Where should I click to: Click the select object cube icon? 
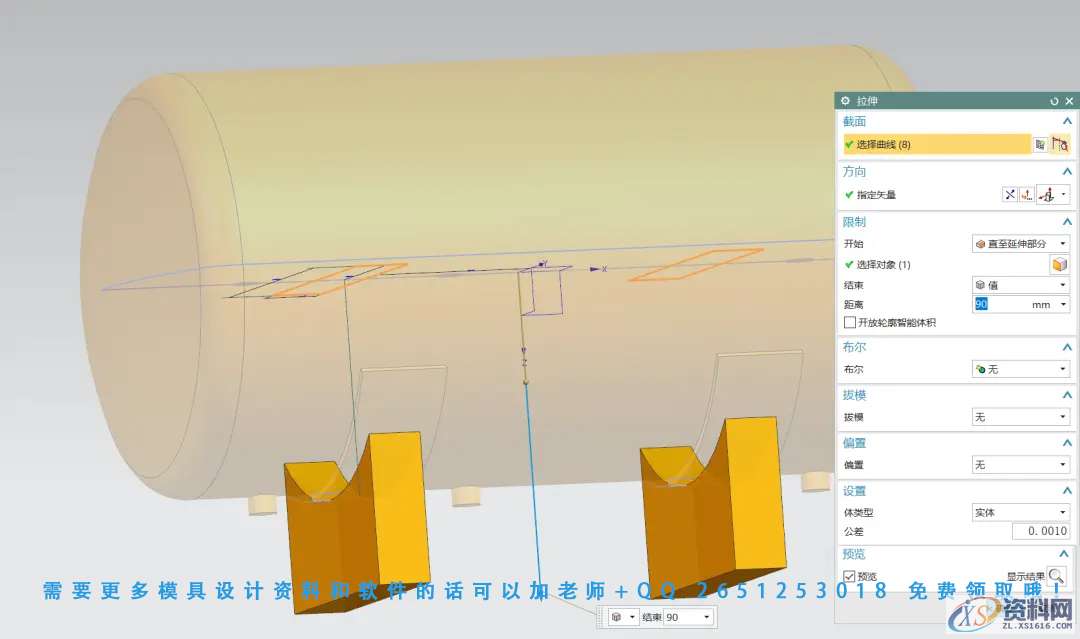coord(1058,265)
